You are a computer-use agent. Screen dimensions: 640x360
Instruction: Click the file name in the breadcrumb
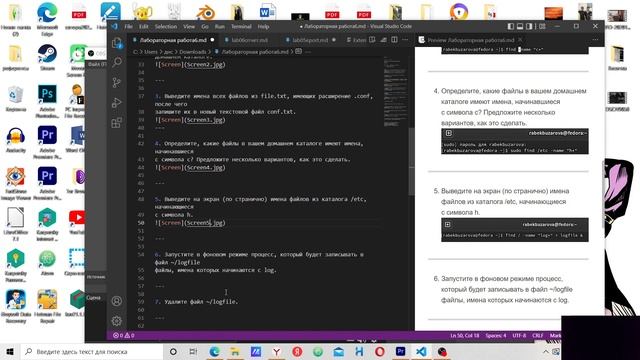(x=255, y=52)
